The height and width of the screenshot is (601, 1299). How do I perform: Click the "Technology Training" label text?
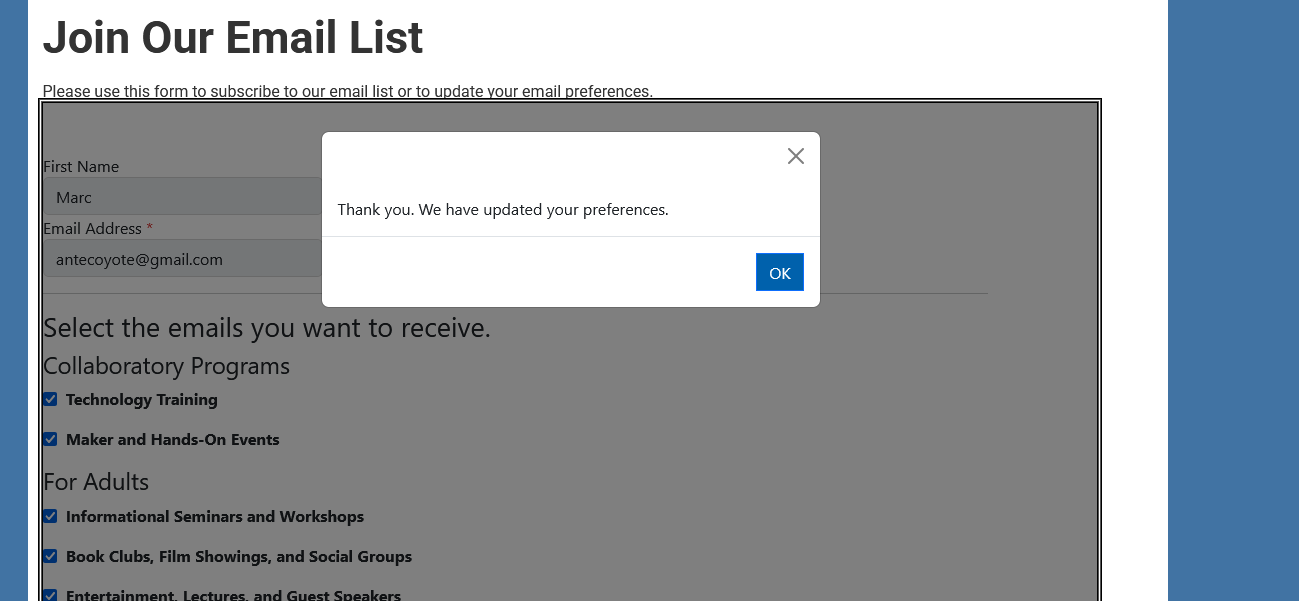pos(141,400)
